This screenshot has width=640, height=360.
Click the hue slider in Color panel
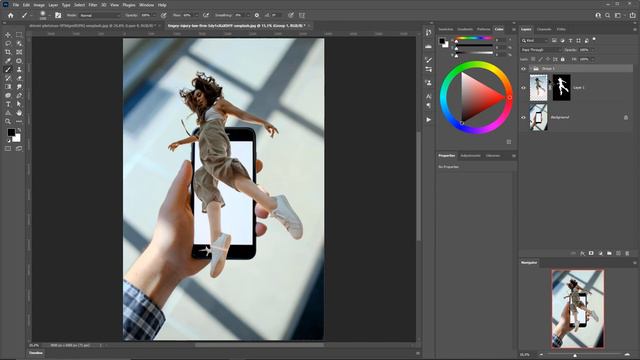(x=474, y=38)
